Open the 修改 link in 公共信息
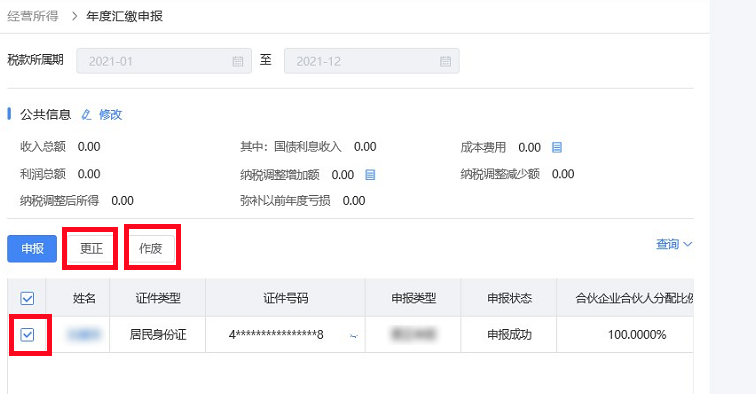The width and height of the screenshot is (756, 394). click(x=110, y=115)
